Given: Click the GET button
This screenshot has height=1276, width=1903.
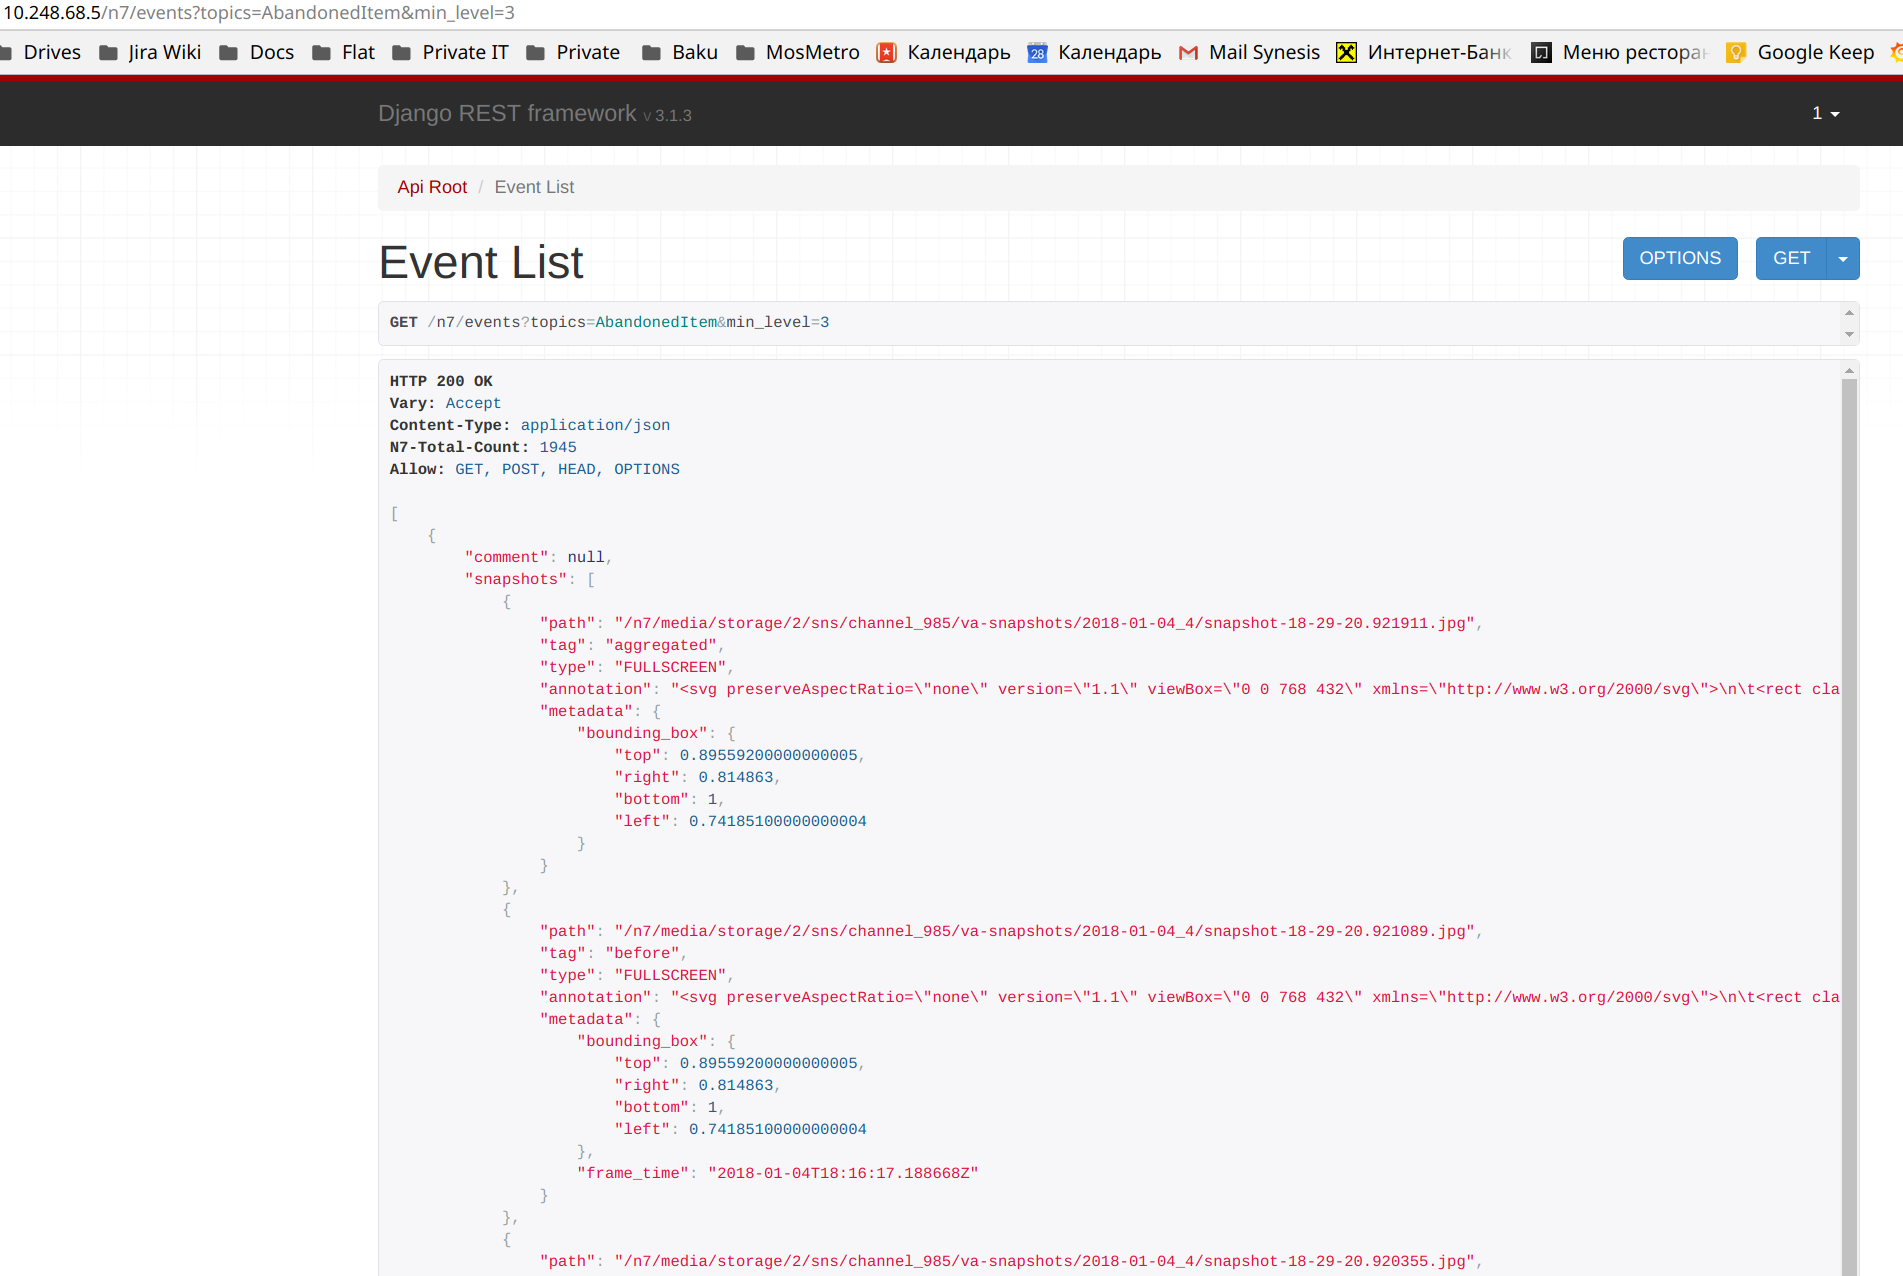Looking at the screenshot, I should pyautogui.click(x=1791, y=258).
